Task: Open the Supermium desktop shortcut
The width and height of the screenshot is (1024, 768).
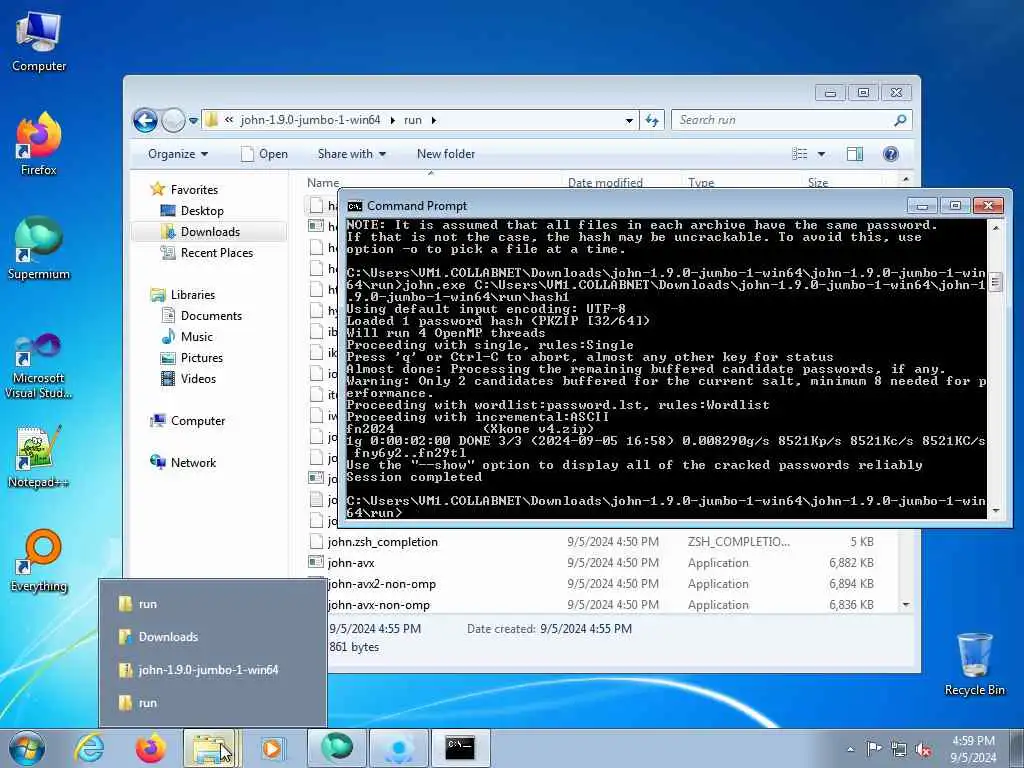Action: (39, 248)
